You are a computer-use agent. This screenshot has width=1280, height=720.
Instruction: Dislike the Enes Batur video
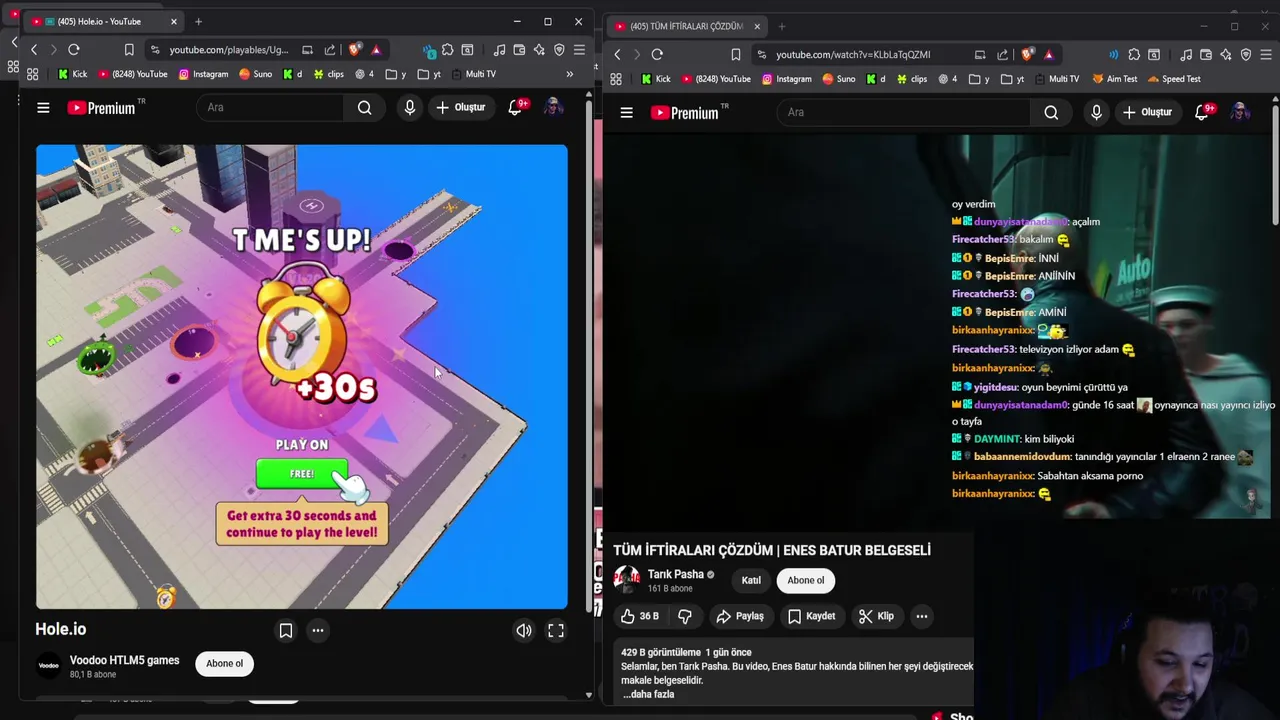tap(685, 616)
